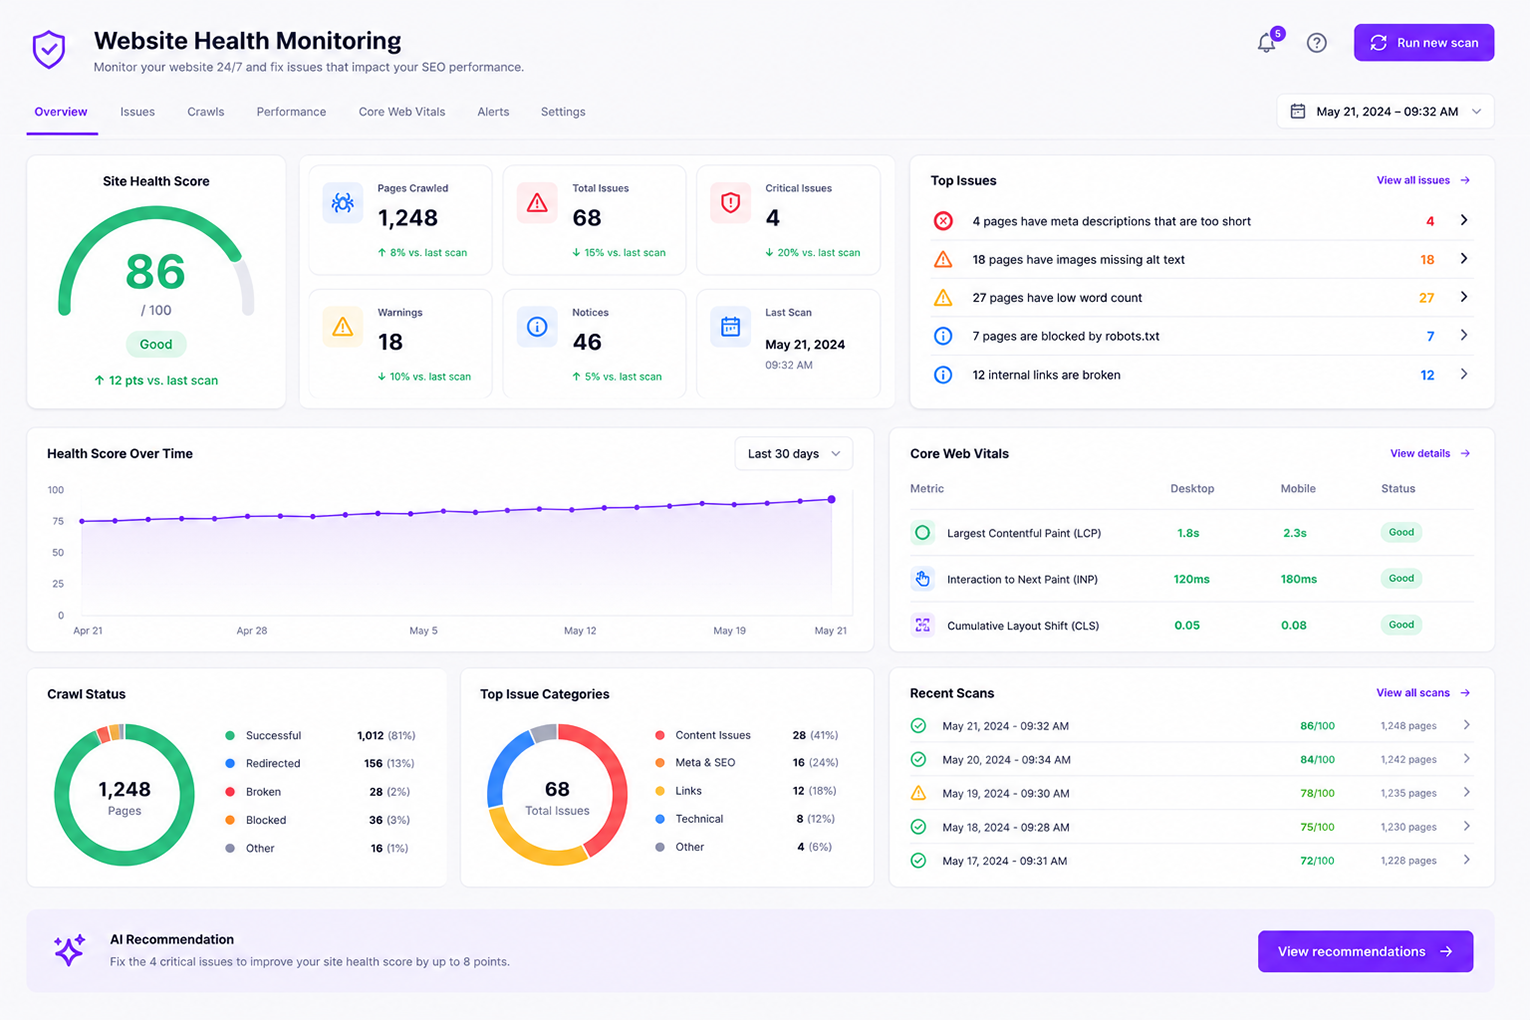
Task: Expand the low word count issue chevron
Action: tap(1464, 297)
